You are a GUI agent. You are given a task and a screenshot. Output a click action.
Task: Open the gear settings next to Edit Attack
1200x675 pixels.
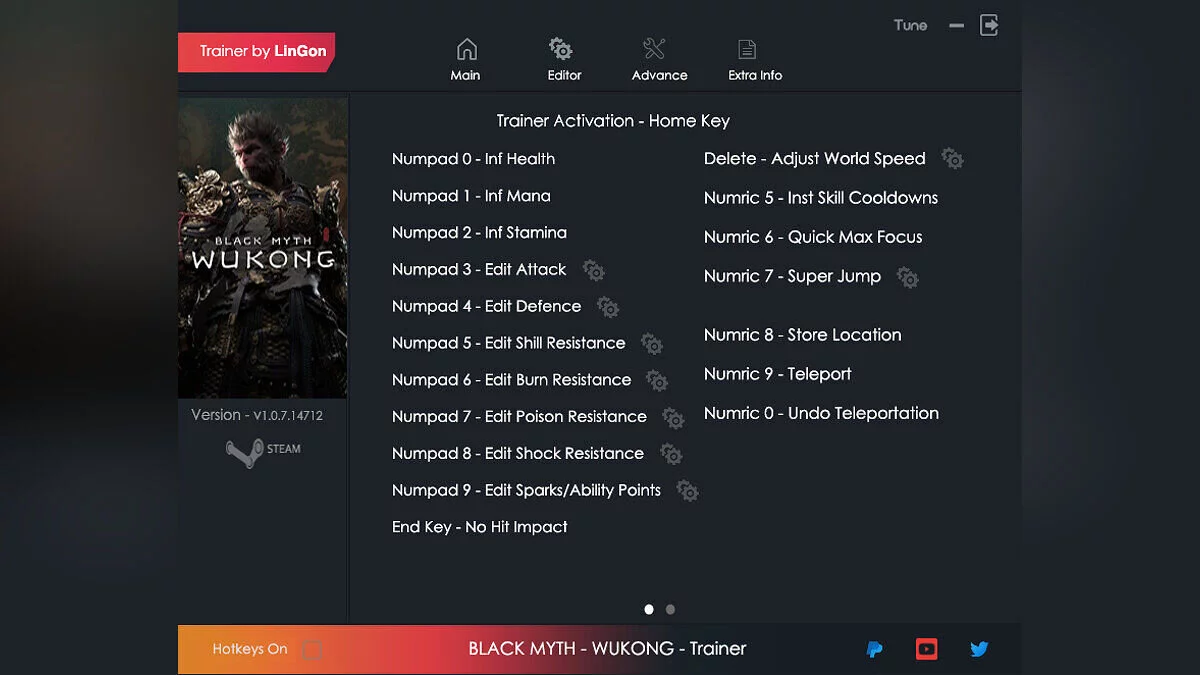coord(593,271)
